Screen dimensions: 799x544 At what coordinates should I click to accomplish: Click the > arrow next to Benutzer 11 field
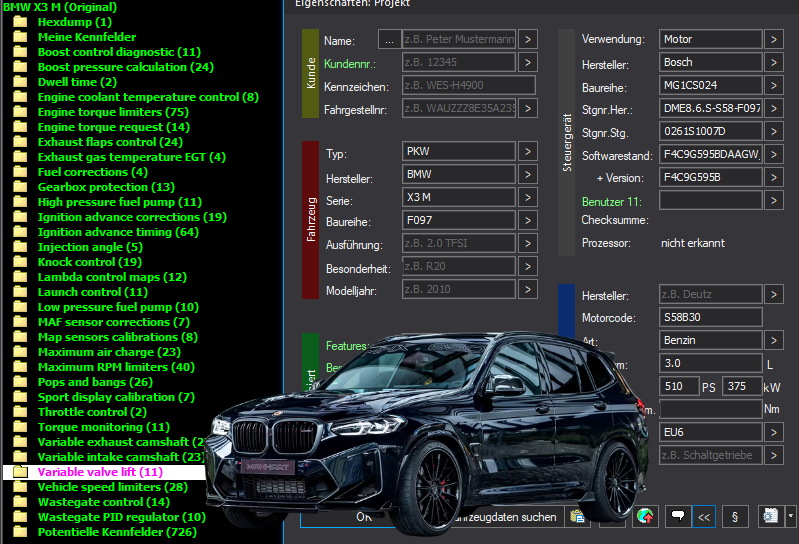(x=774, y=200)
